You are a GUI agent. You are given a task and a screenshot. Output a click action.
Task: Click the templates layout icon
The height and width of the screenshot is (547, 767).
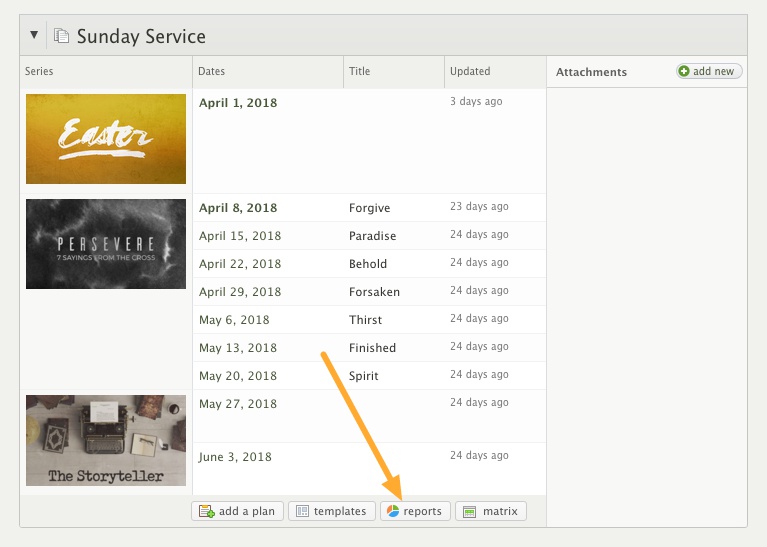(x=302, y=511)
